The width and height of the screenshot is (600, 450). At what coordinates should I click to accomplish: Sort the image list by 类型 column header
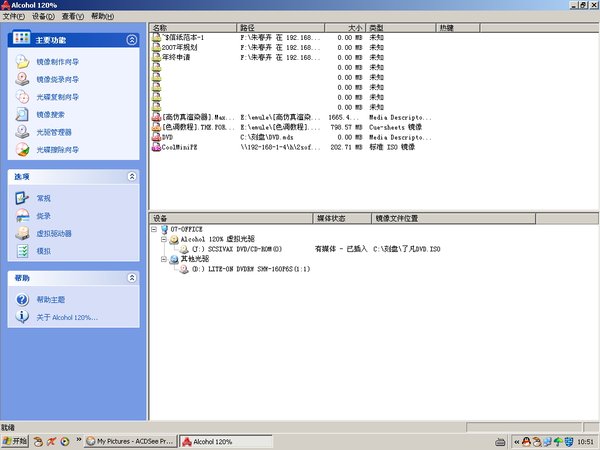[x=401, y=28]
